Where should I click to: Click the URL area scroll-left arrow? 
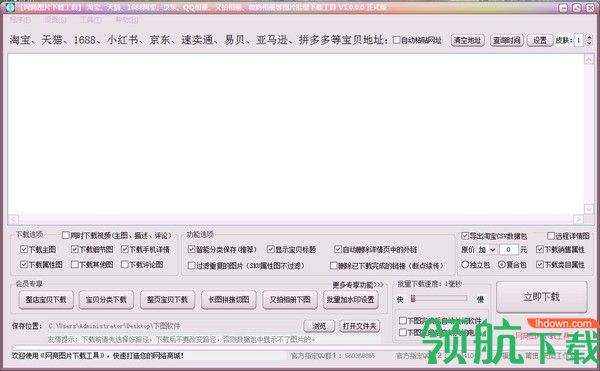pyautogui.click(x=13, y=220)
